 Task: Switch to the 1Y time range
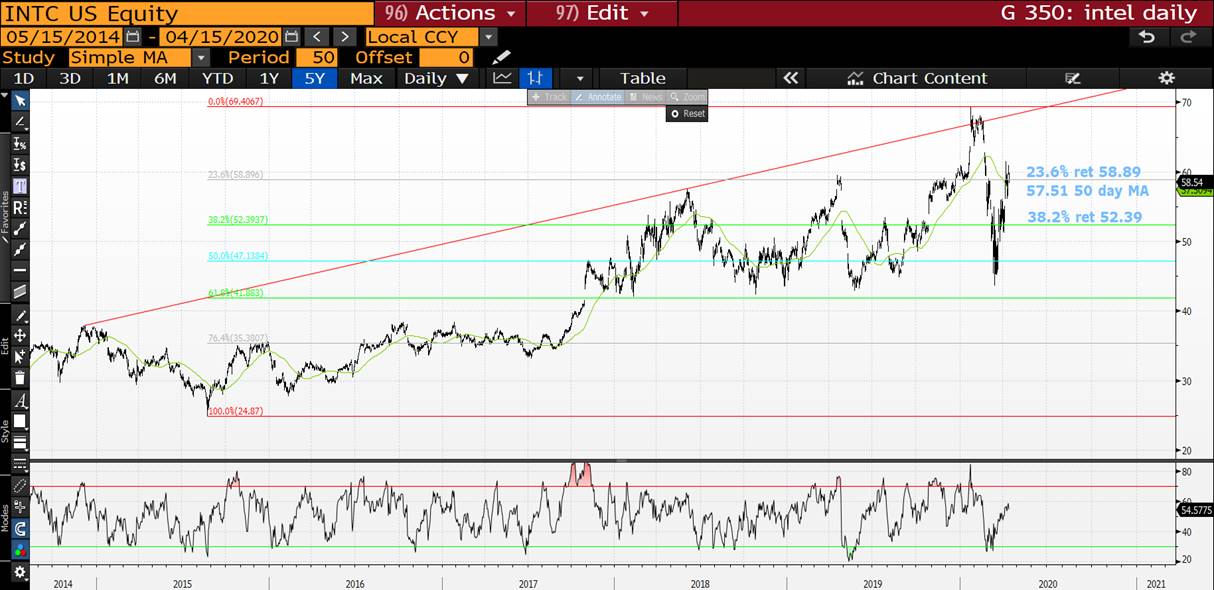click(269, 78)
